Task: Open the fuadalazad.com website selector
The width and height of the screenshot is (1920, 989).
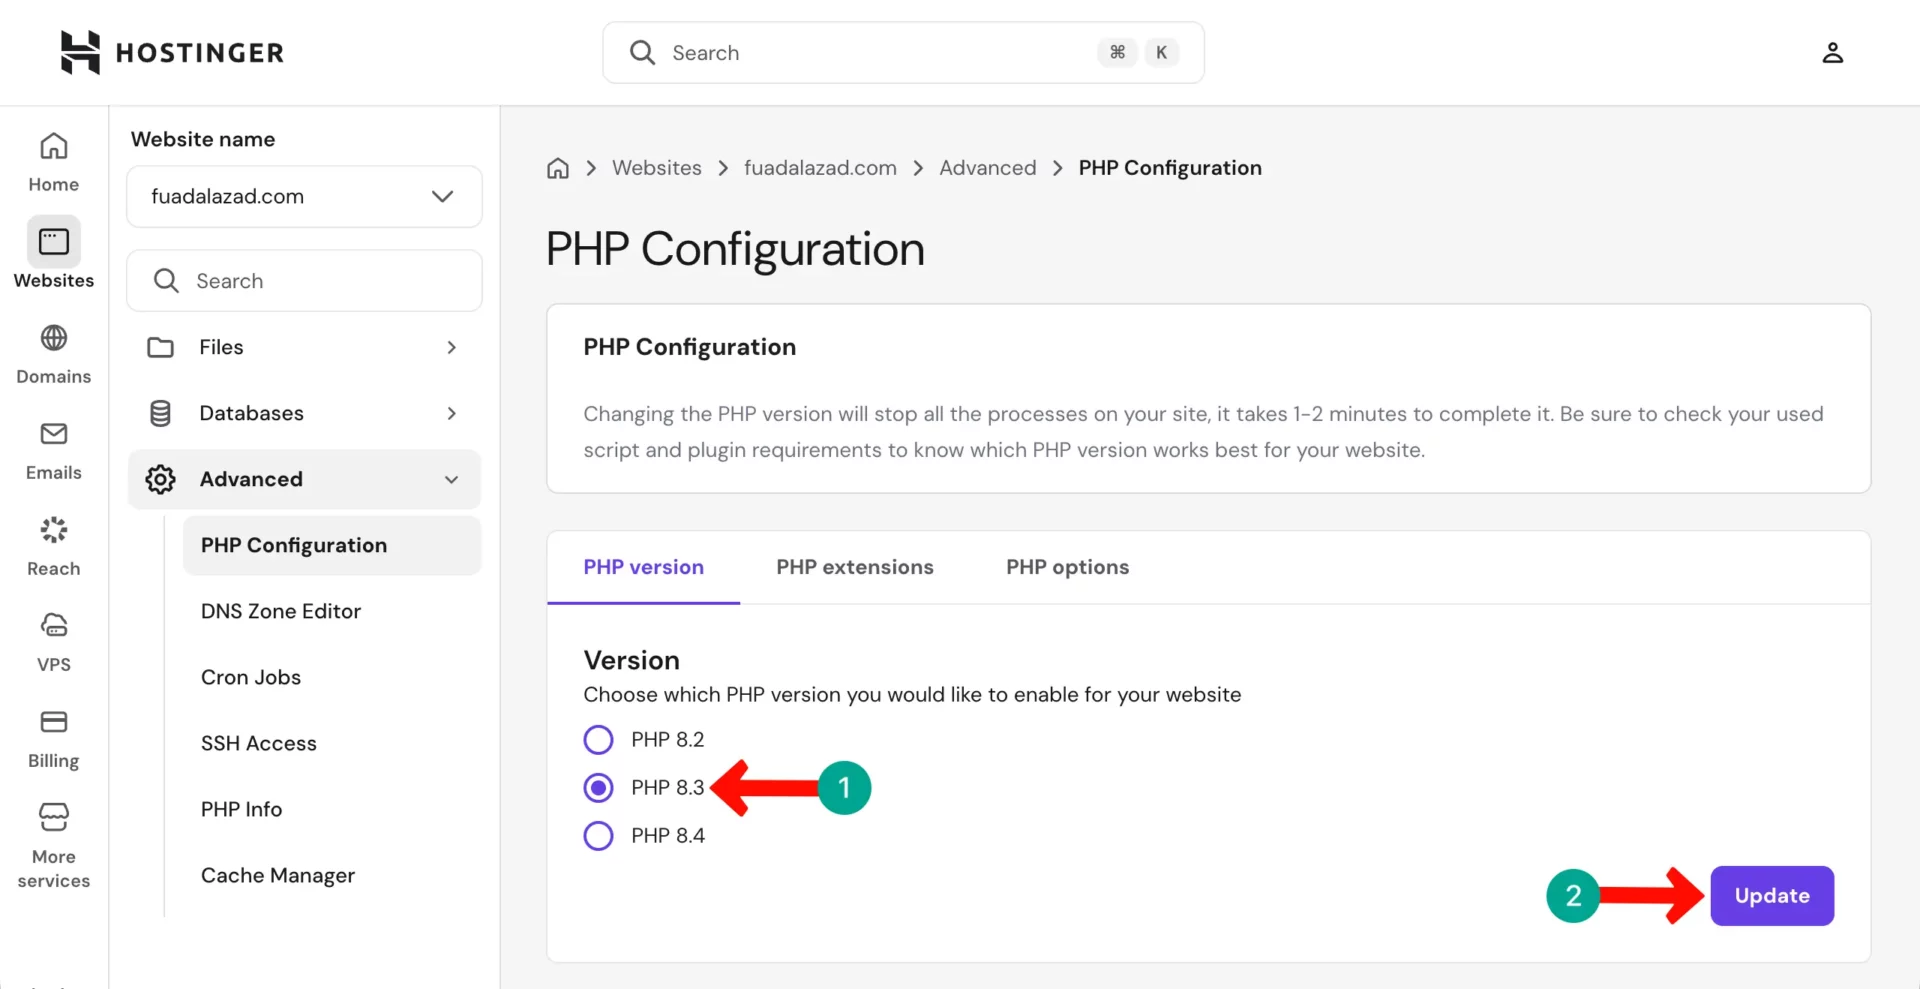Action: click(x=303, y=196)
